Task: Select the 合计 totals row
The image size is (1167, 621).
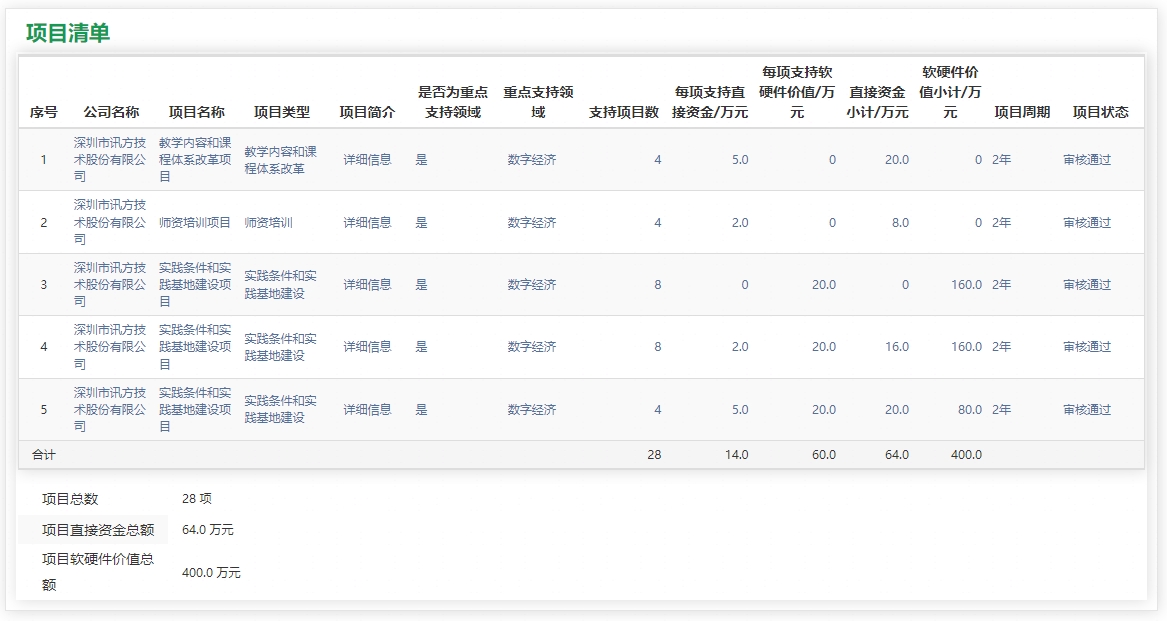Action: click(x=42, y=453)
